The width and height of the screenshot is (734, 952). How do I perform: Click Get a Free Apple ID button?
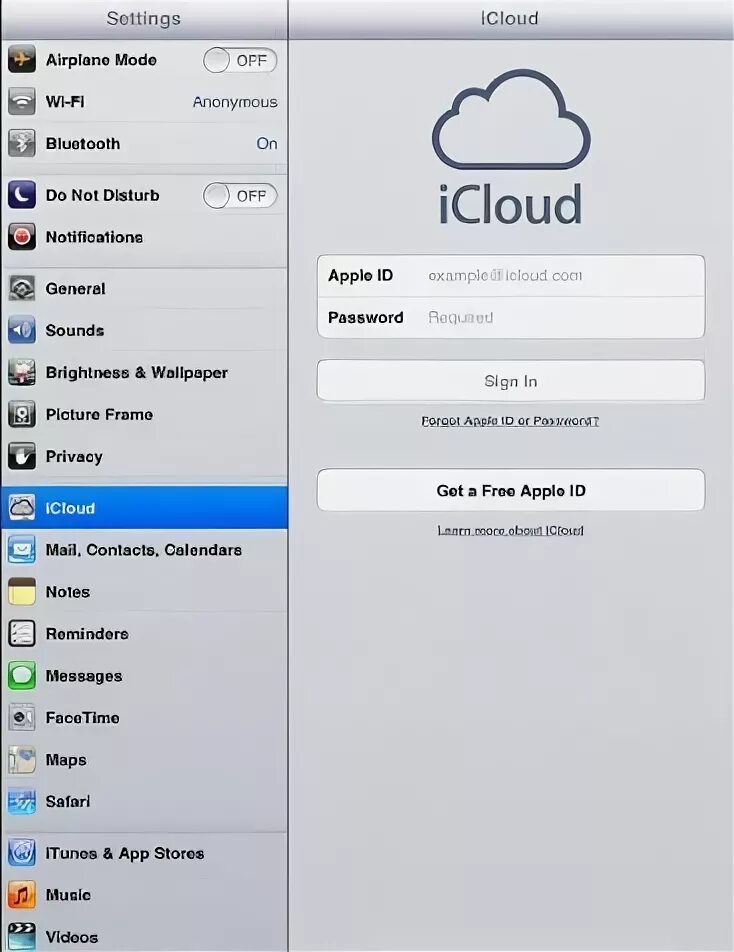(511, 489)
